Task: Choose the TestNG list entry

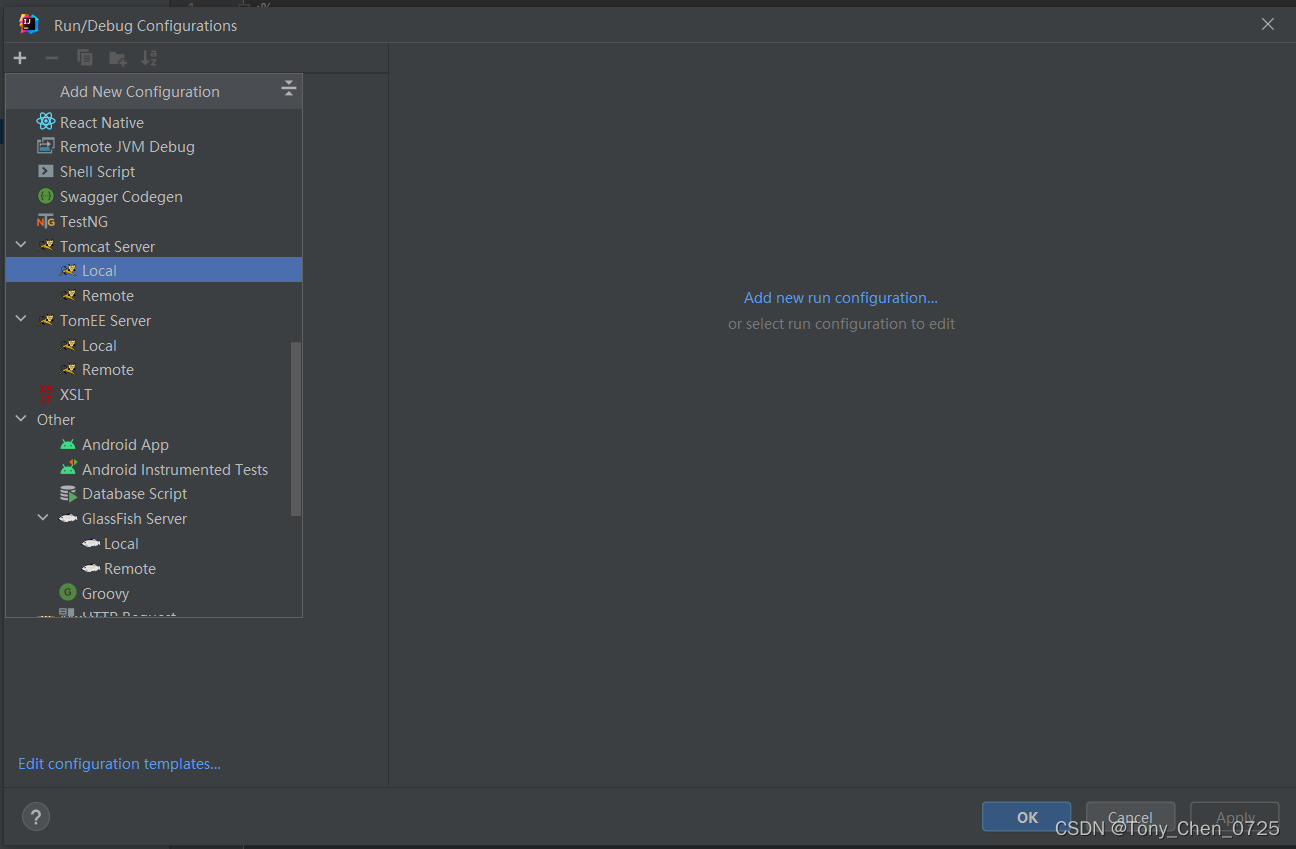Action: pyautogui.click(x=154, y=221)
